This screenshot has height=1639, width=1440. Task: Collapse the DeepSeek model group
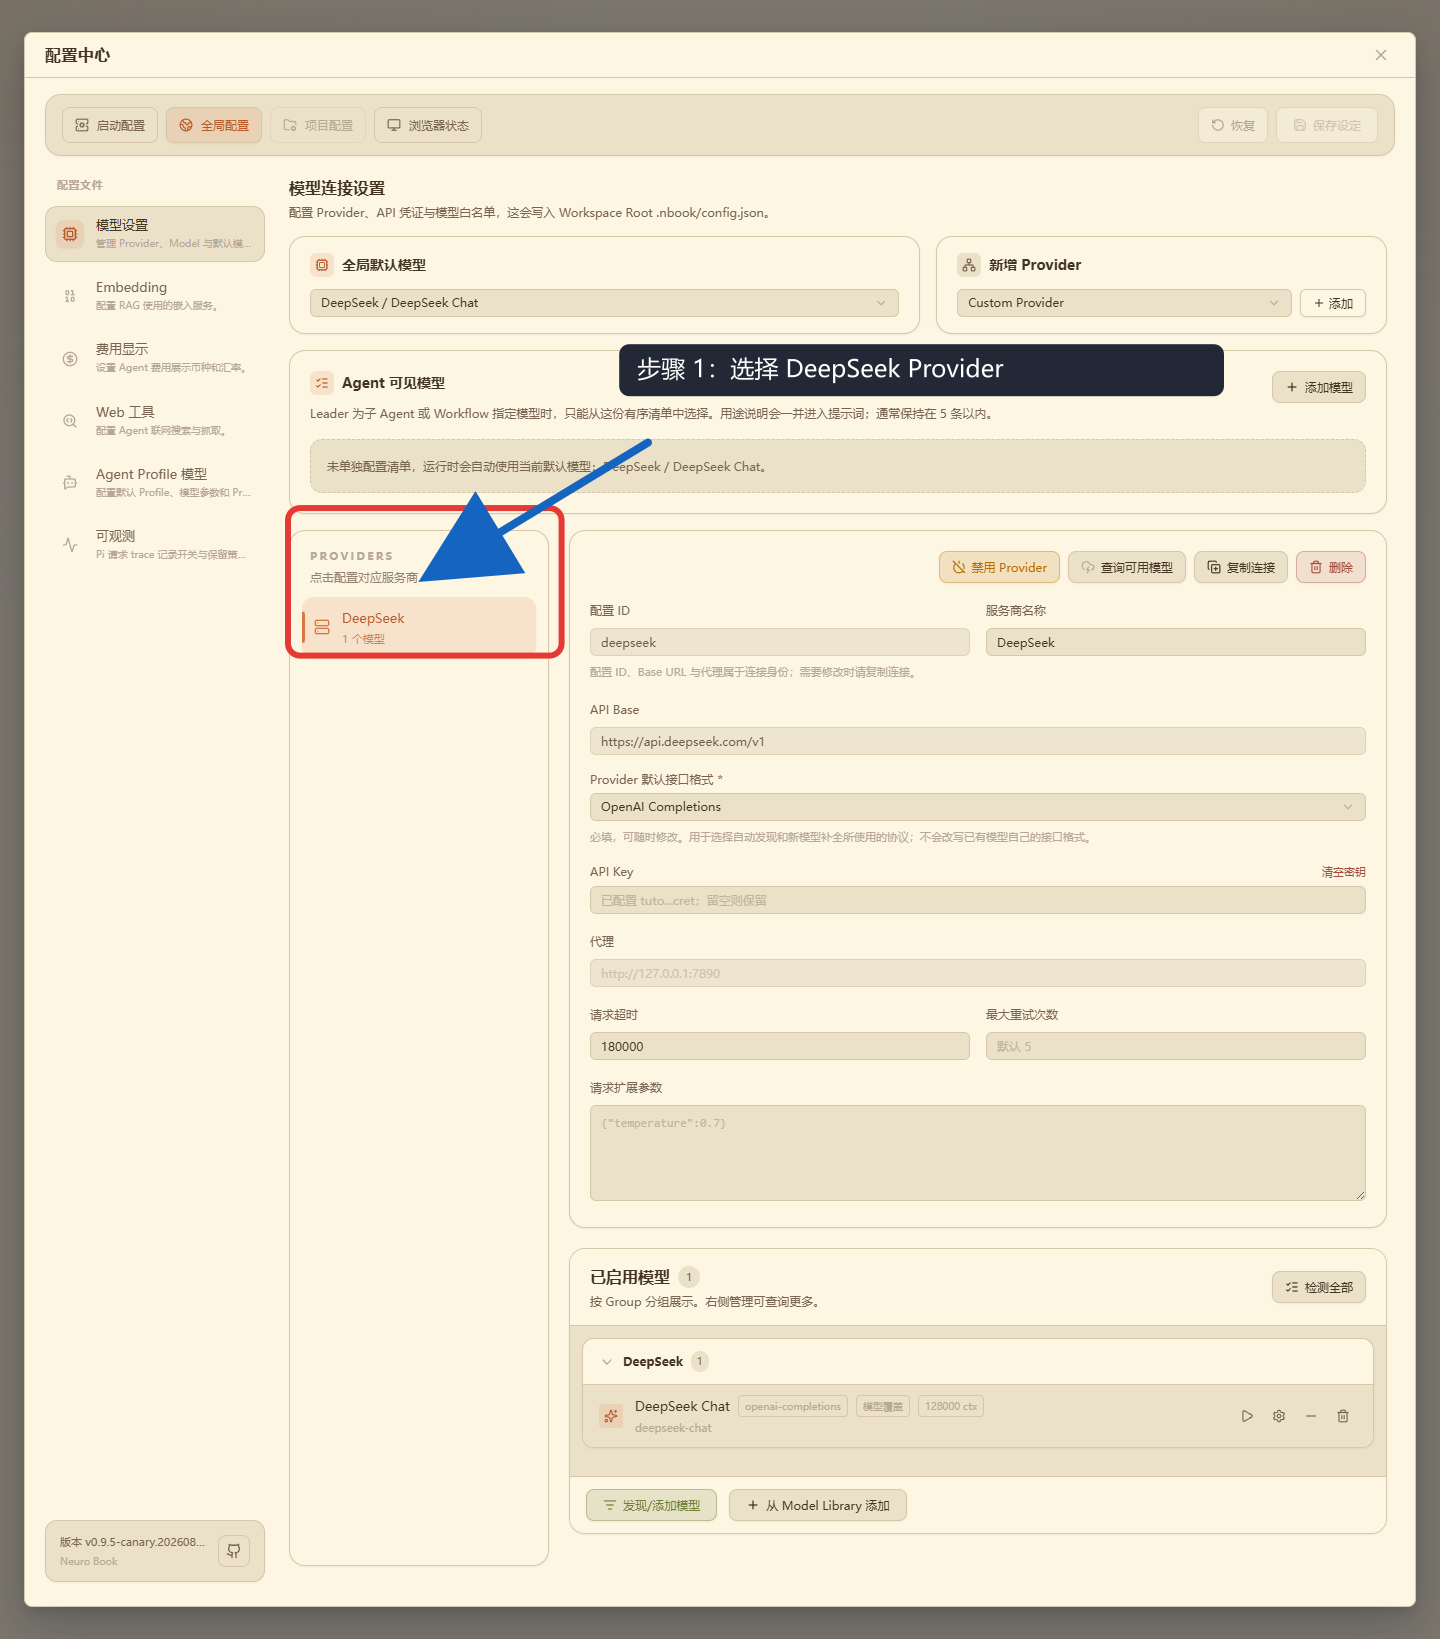pyautogui.click(x=607, y=1362)
